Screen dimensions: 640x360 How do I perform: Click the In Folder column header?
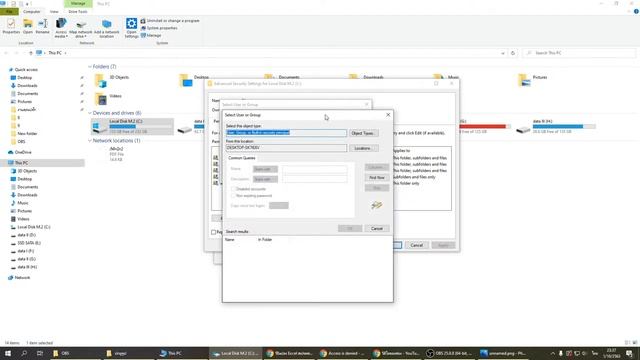[265, 240]
